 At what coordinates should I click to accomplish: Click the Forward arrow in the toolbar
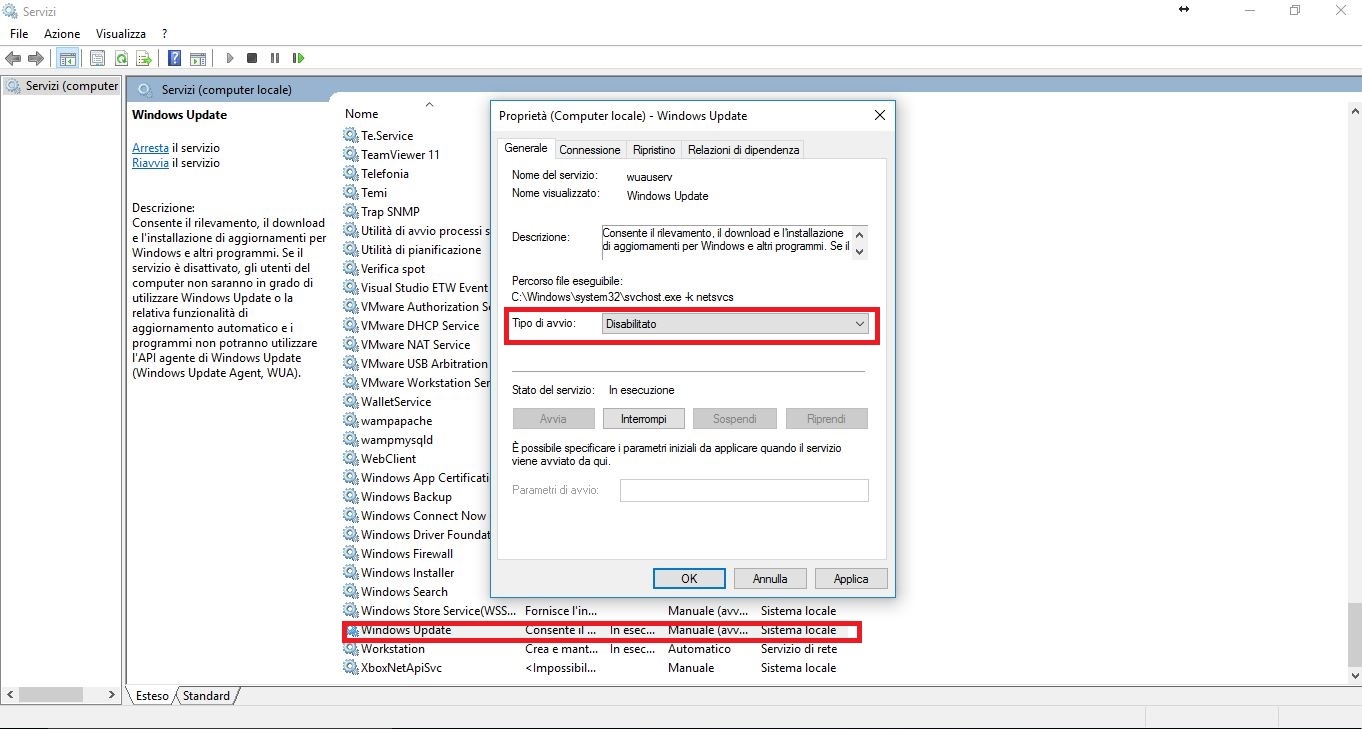coord(36,59)
